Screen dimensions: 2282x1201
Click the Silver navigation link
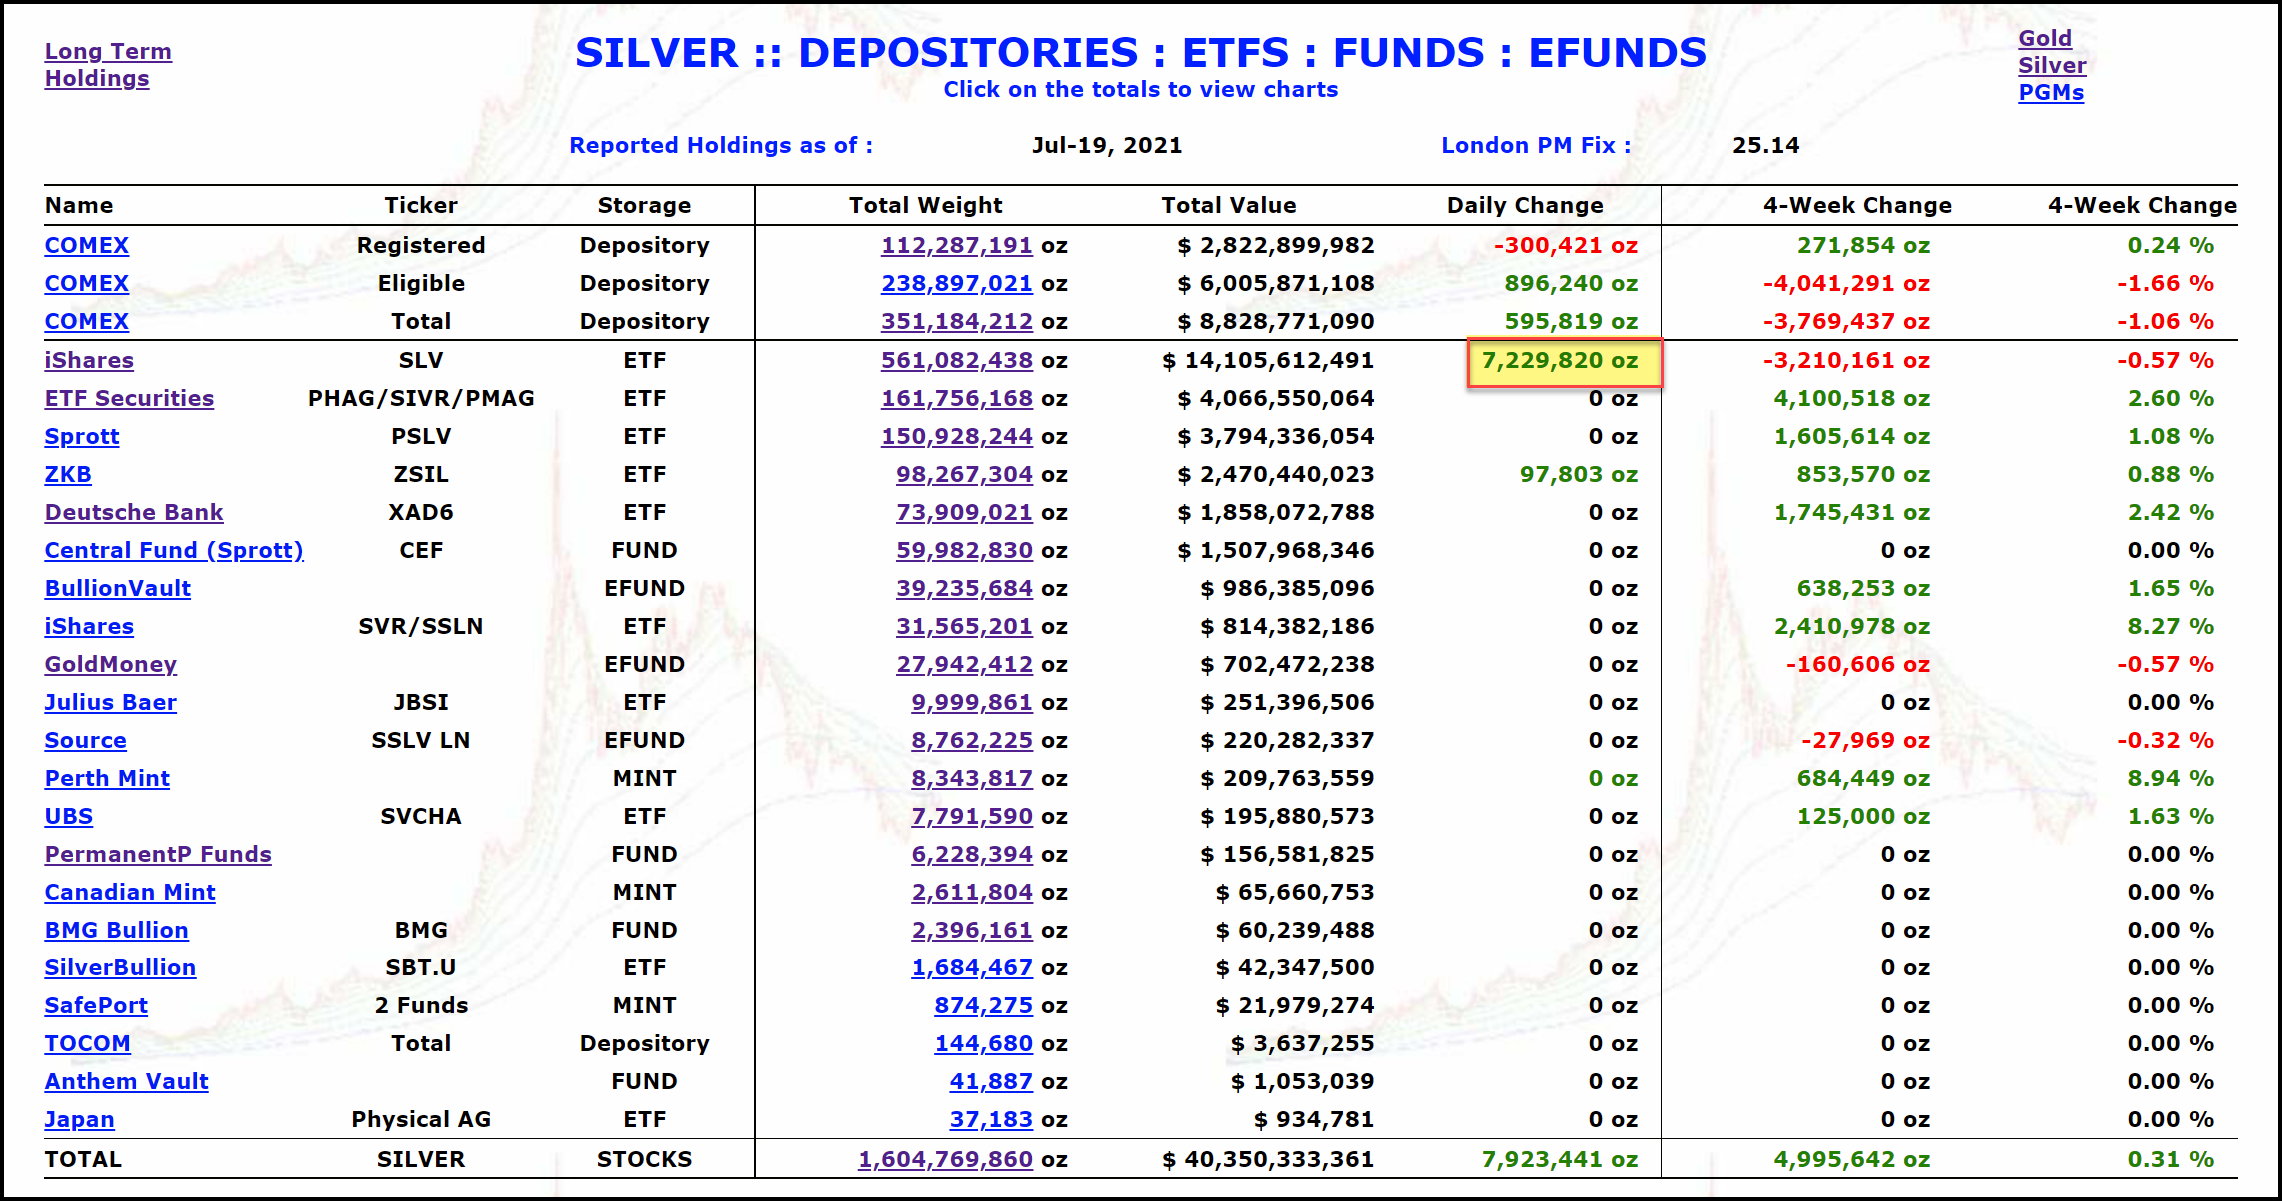pyautogui.click(x=2051, y=65)
